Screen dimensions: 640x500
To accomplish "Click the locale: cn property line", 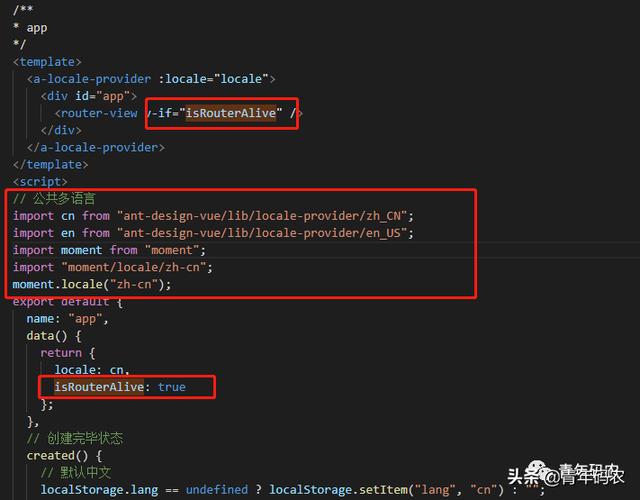I will pos(92,370).
